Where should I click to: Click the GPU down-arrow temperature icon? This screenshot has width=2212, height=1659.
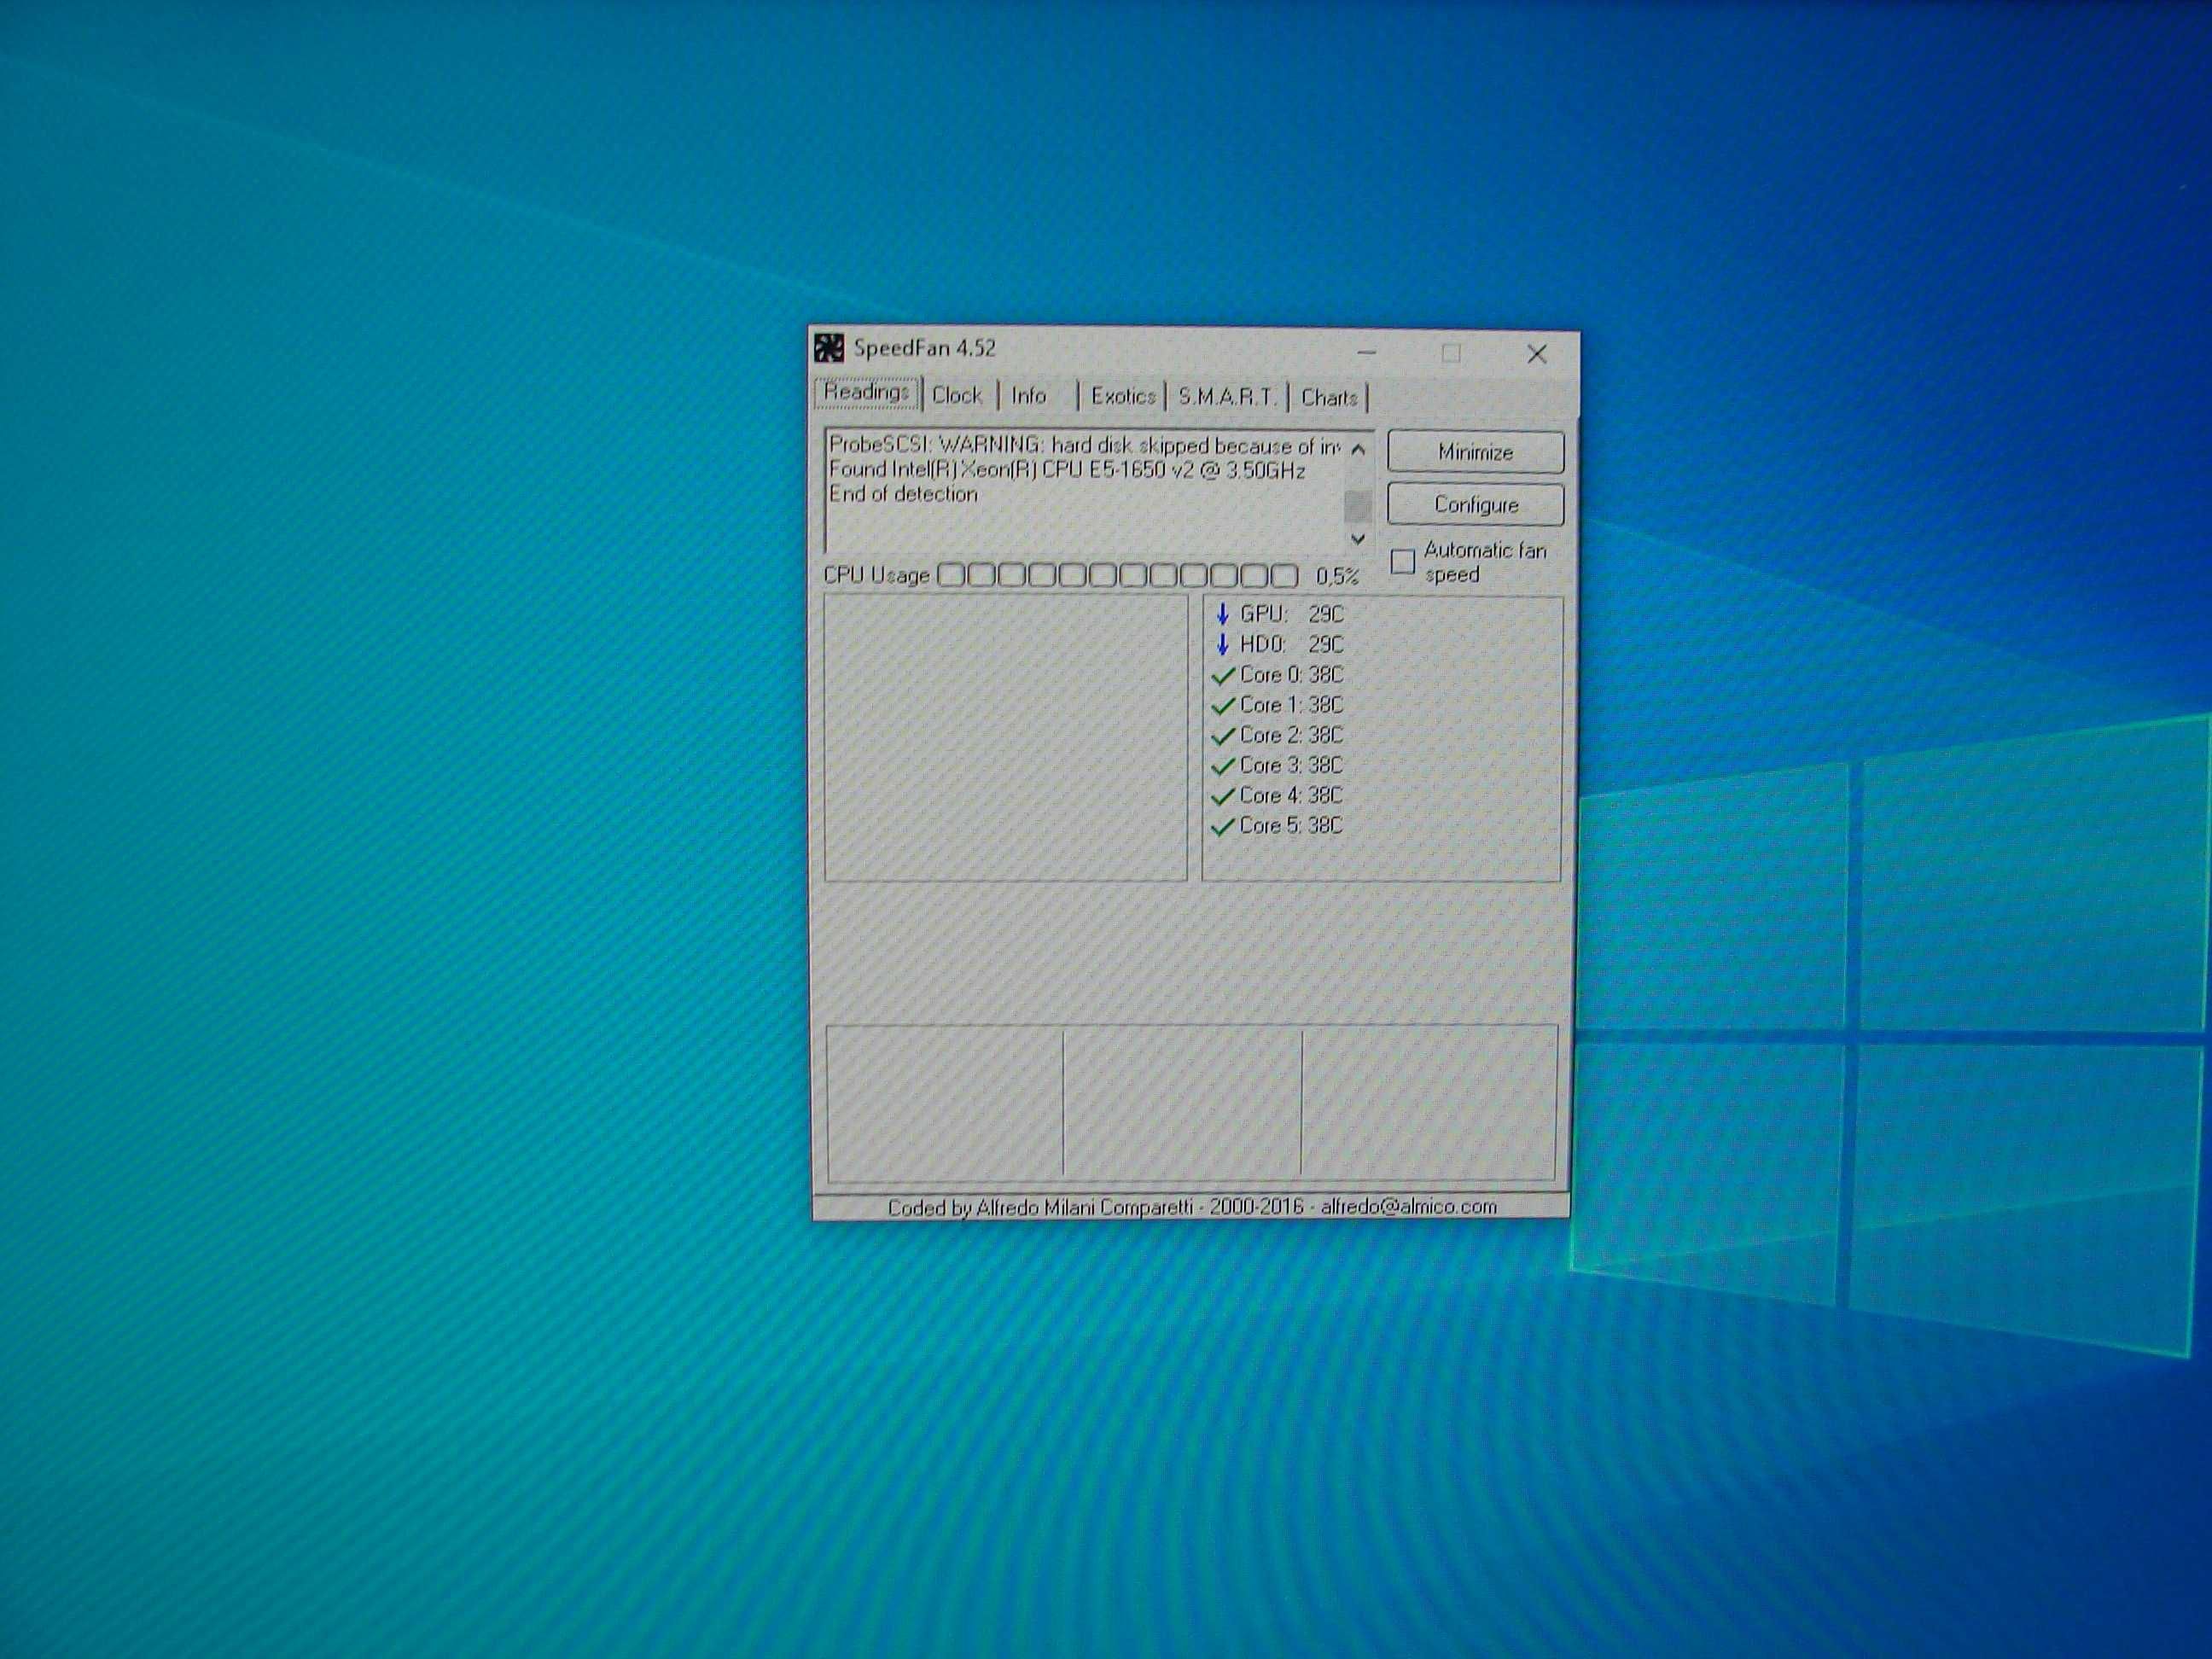point(1222,614)
